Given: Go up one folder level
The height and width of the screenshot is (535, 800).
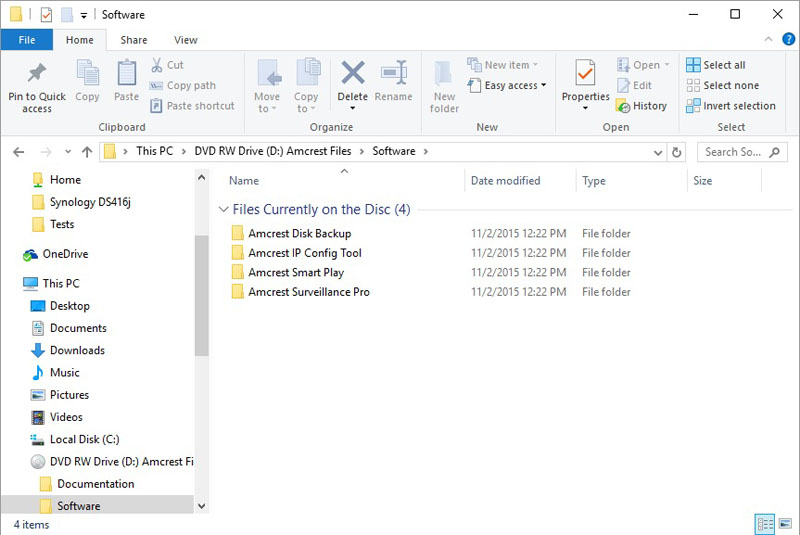Looking at the screenshot, I should point(87,152).
